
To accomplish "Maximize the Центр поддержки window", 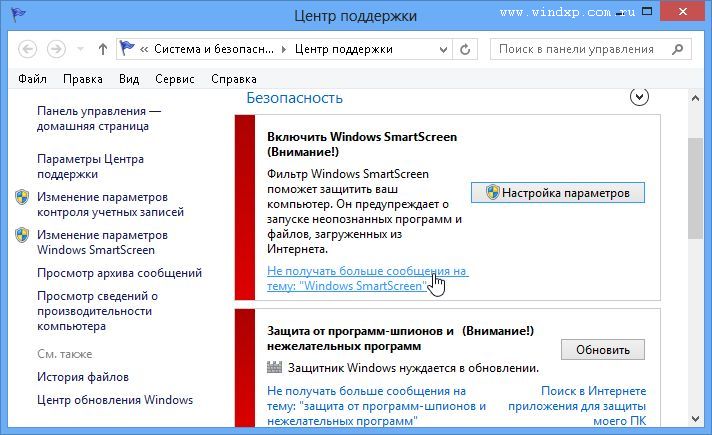I will pyautogui.click(x=647, y=11).
